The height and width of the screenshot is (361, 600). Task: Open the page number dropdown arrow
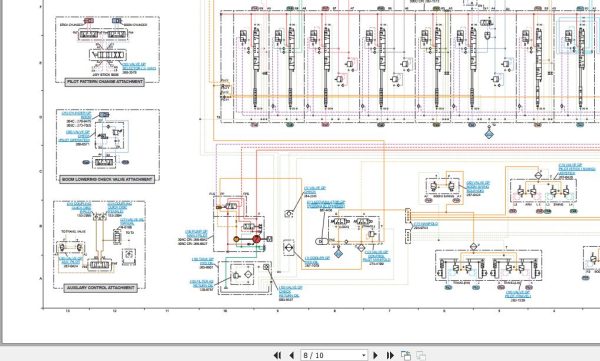point(364,356)
